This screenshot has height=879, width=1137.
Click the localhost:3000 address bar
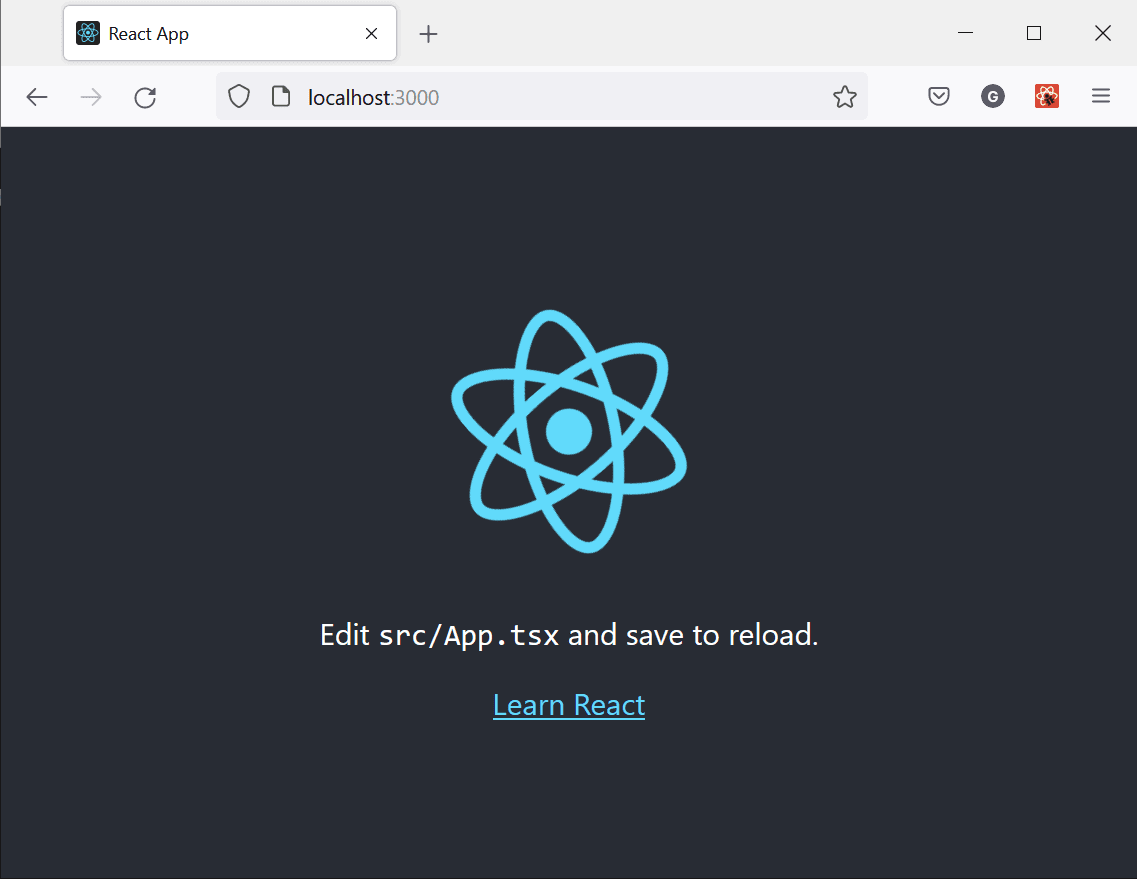coord(542,96)
